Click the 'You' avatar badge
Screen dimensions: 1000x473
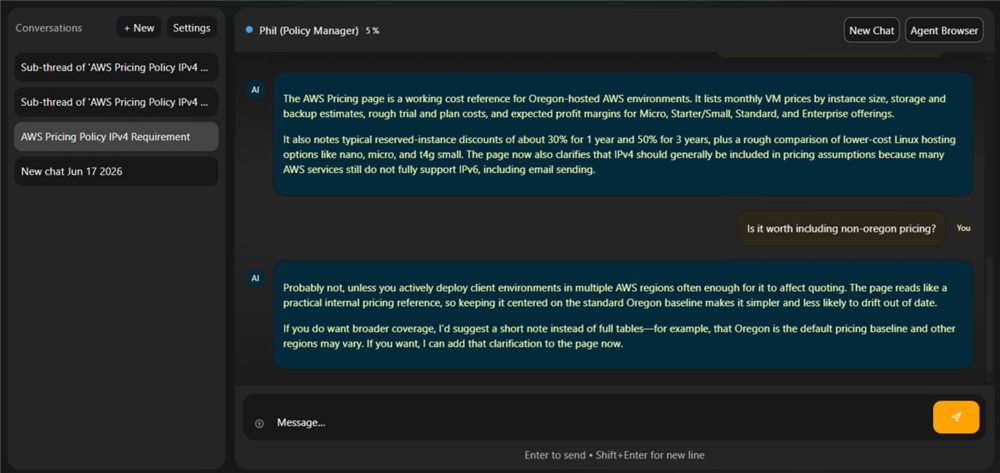click(x=963, y=228)
